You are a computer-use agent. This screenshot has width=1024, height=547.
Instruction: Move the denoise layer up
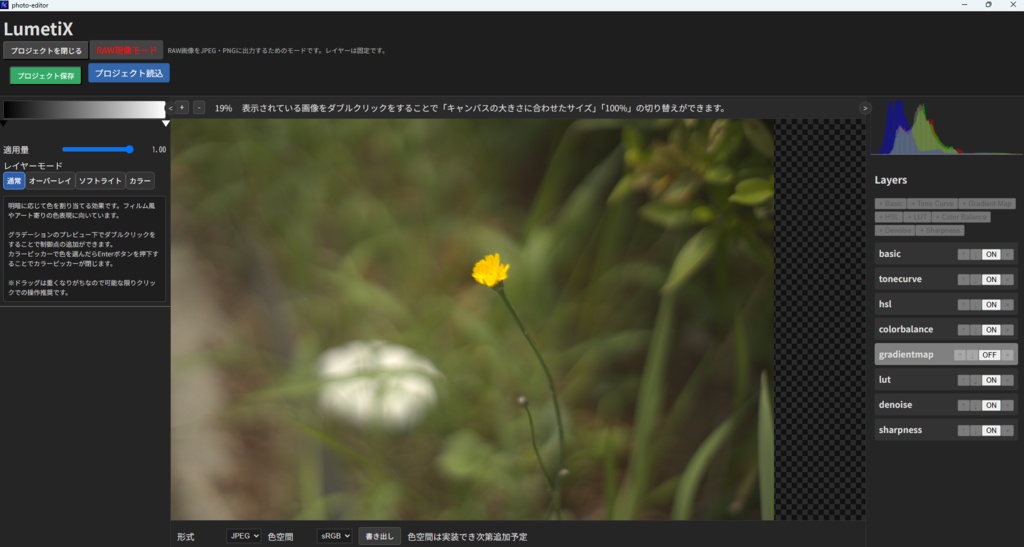[963, 405]
